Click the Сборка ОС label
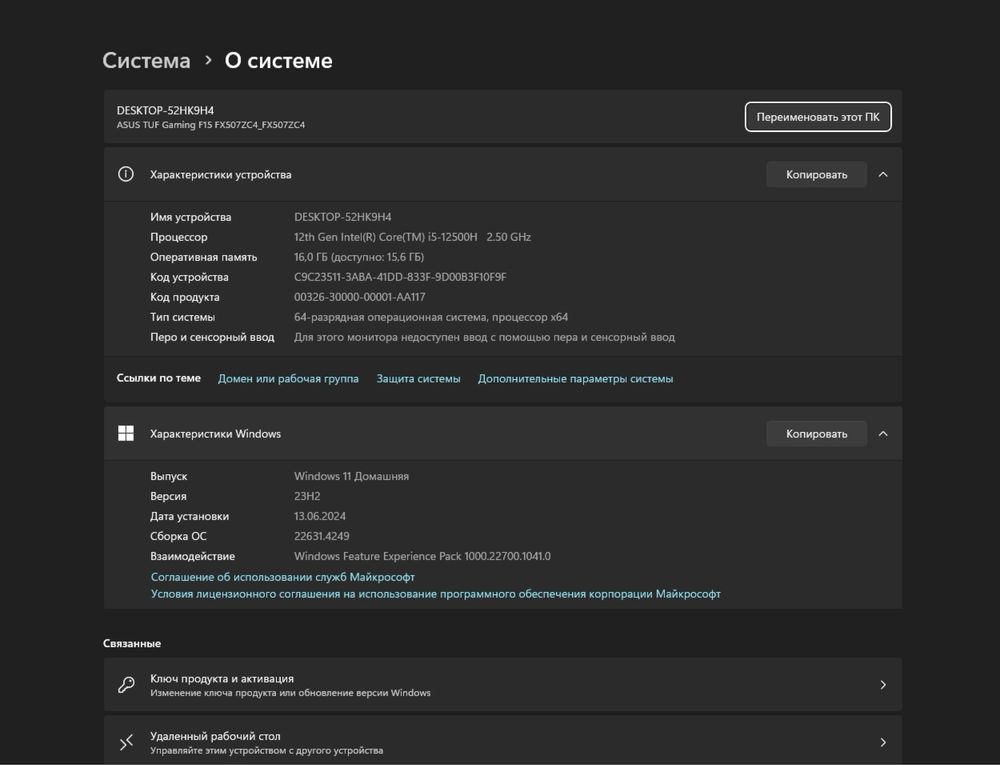This screenshot has width=1000, height=765. (x=179, y=536)
